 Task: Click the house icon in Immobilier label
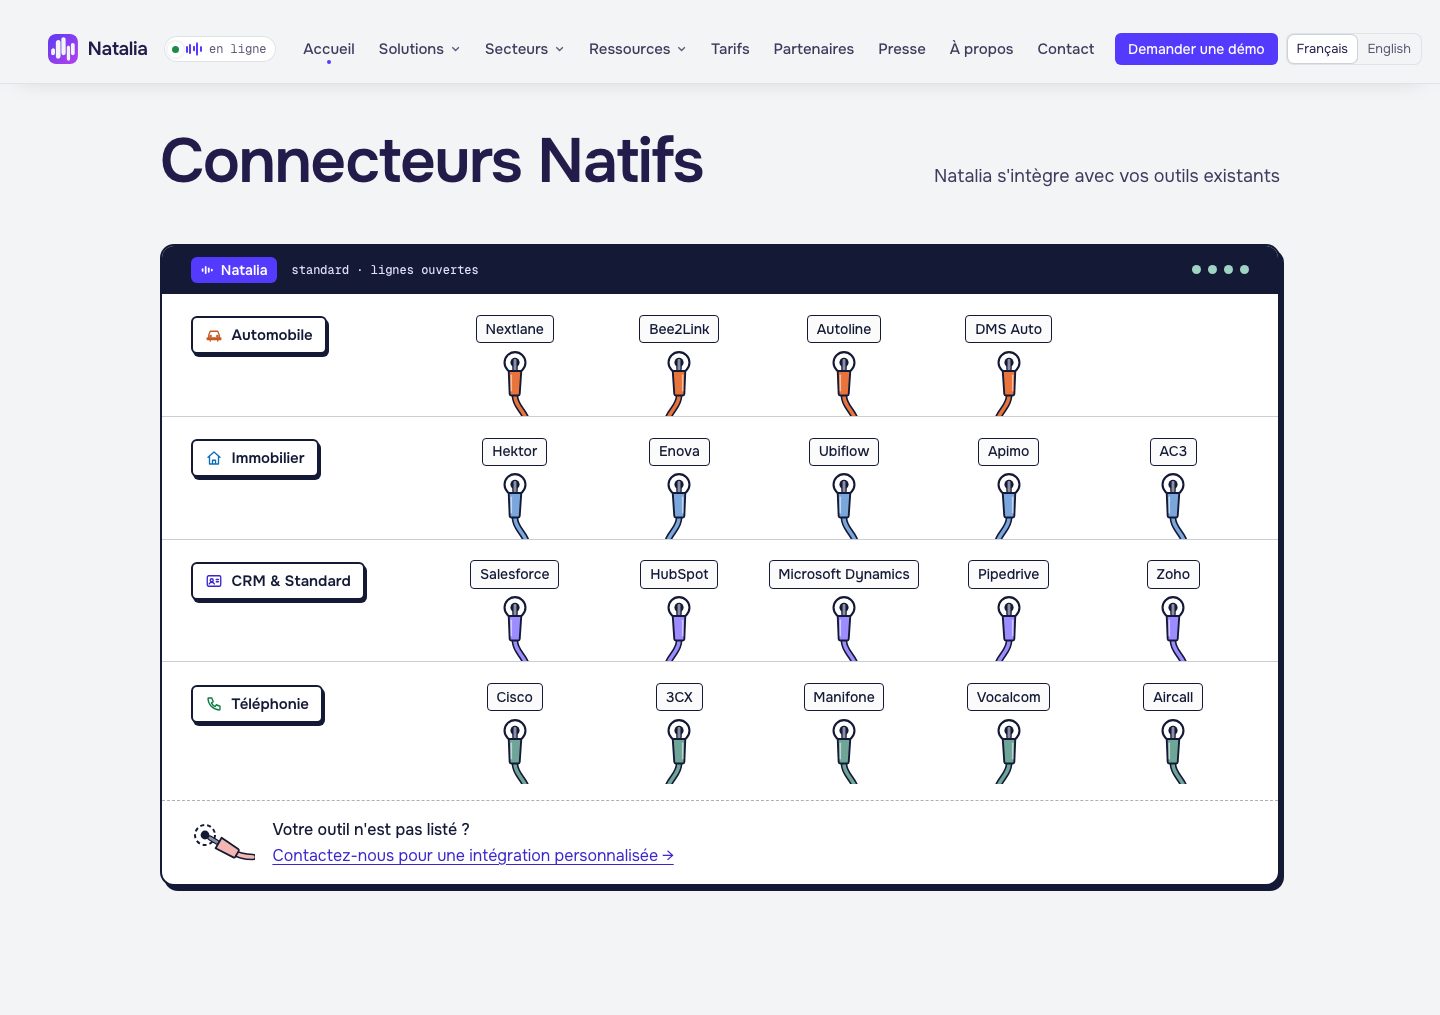tap(214, 458)
